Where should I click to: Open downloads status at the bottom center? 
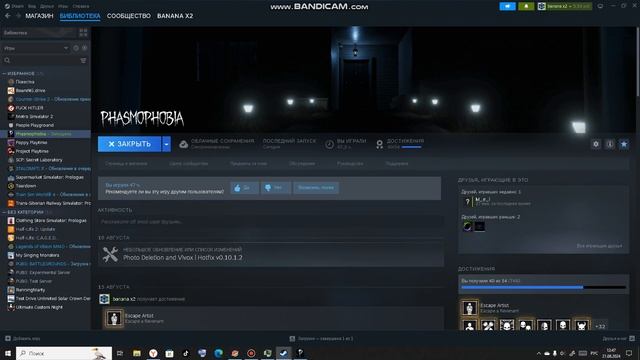click(321, 338)
